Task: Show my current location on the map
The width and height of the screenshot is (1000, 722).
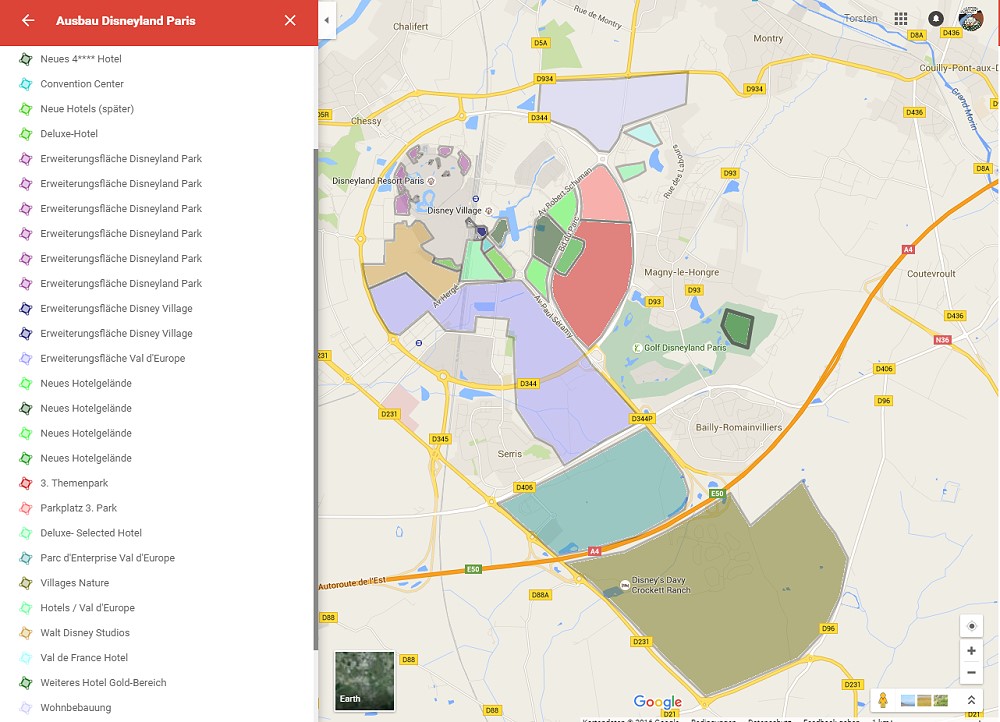Action: pyautogui.click(x=971, y=626)
